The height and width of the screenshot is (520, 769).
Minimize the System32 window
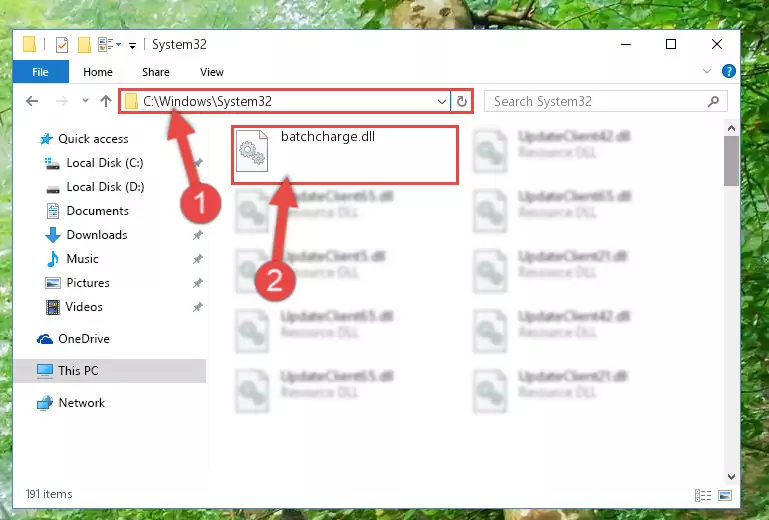(x=626, y=45)
